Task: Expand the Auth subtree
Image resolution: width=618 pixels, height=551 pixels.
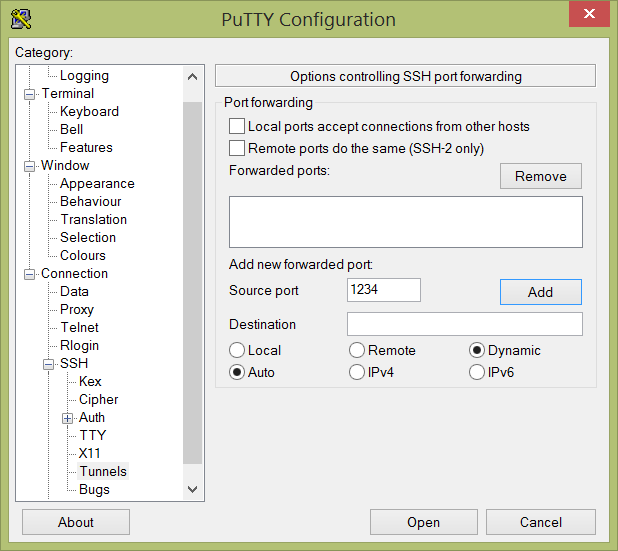Action: click(67, 418)
